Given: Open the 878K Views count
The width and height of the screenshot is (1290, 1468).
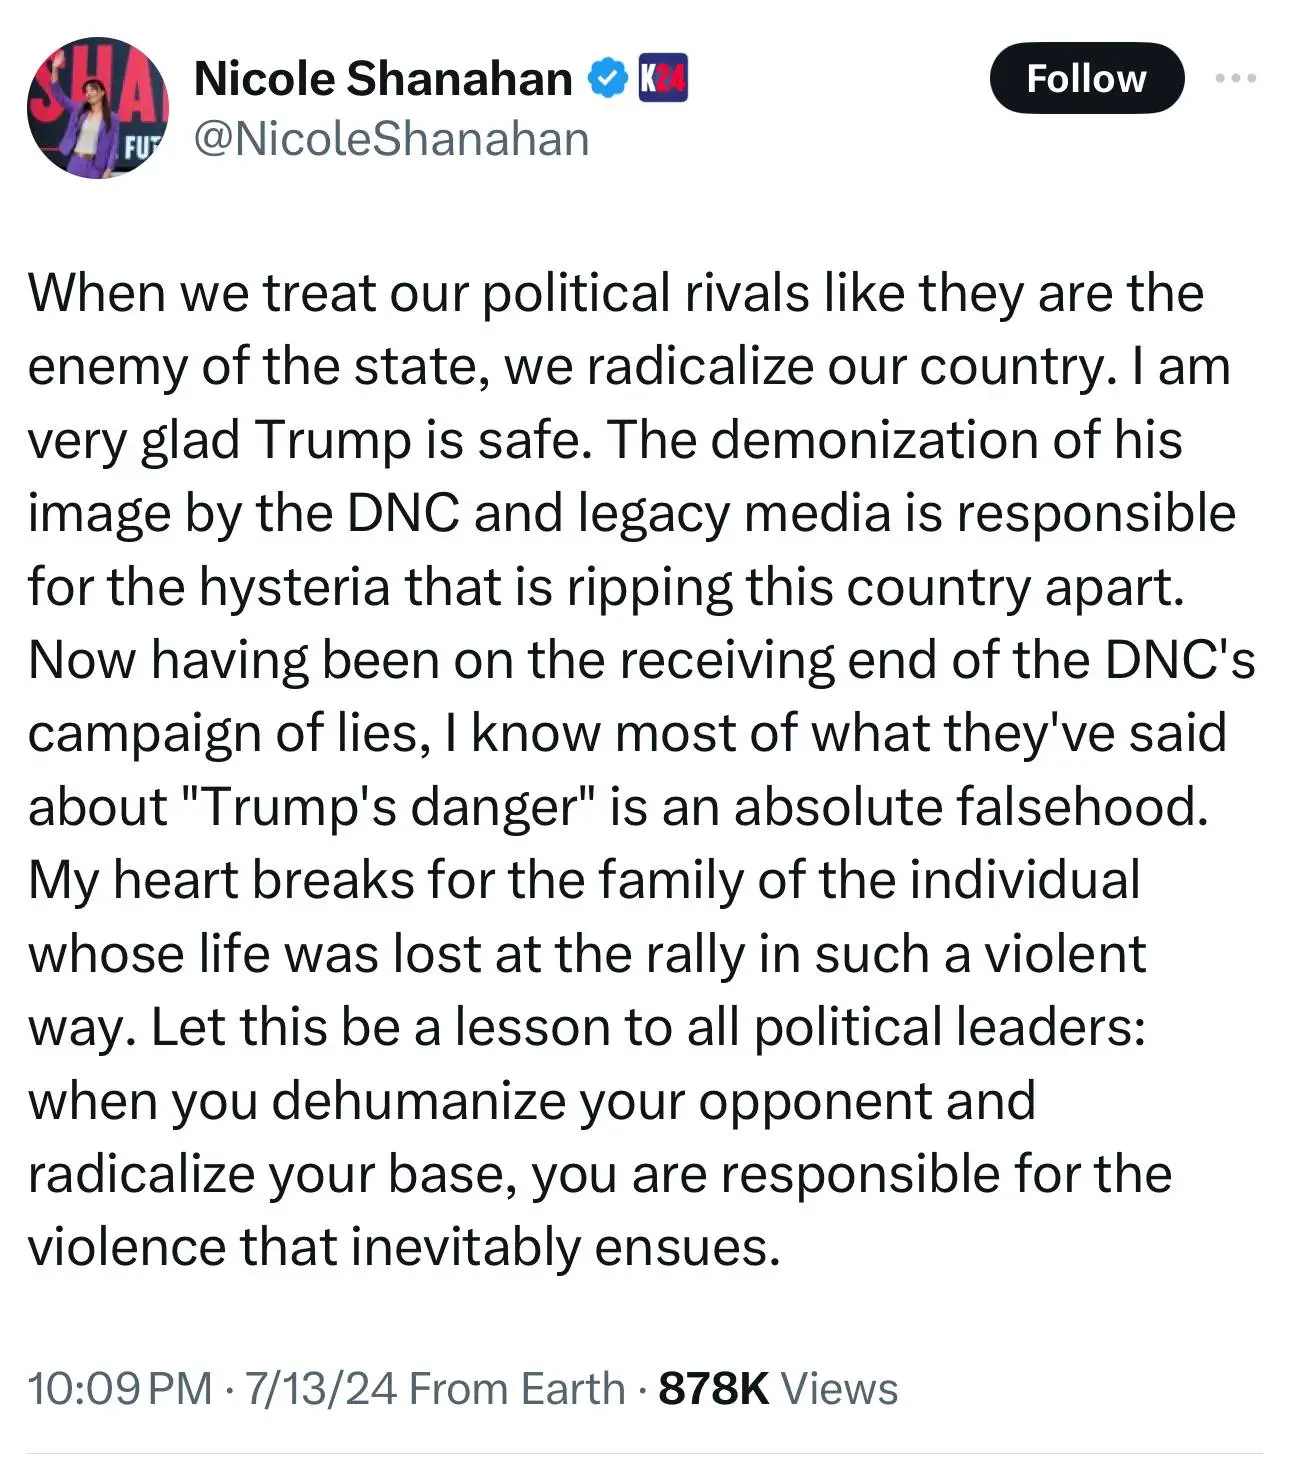Looking at the screenshot, I should pyautogui.click(x=713, y=1389).
